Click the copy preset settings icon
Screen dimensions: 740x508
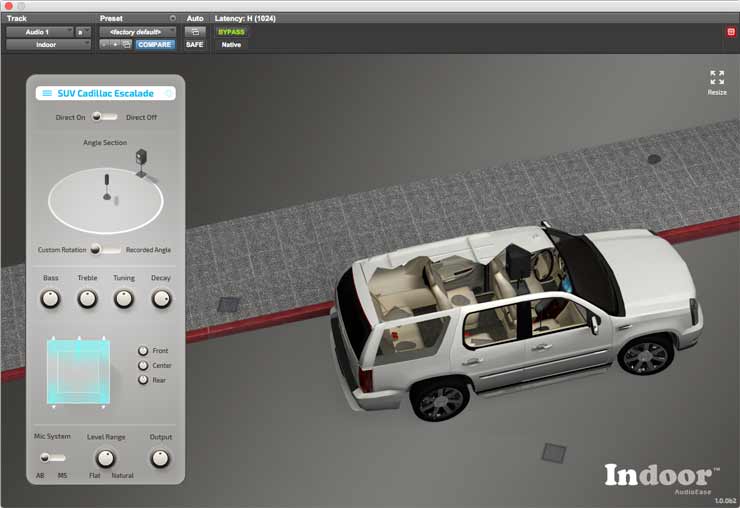point(126,44)
